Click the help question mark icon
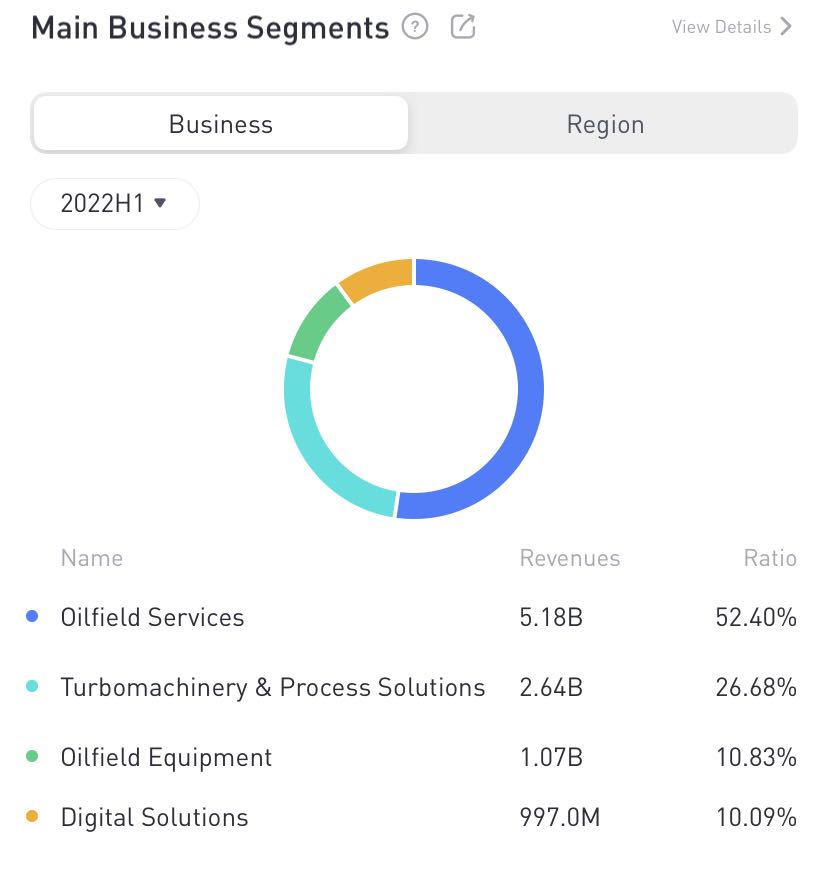Viewport: 828px width, 869px height. point(414,27)
